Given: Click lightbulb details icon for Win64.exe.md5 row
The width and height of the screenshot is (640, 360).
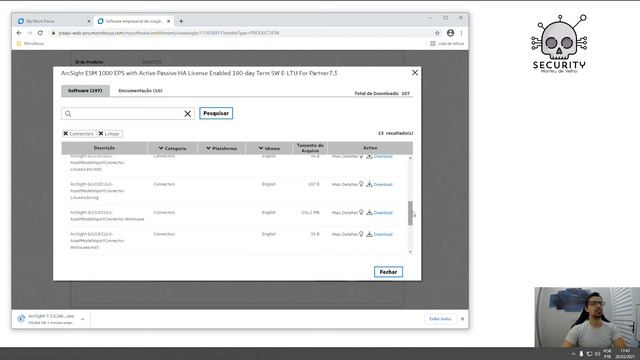Looking at the screenshot, I should point(361,234).
